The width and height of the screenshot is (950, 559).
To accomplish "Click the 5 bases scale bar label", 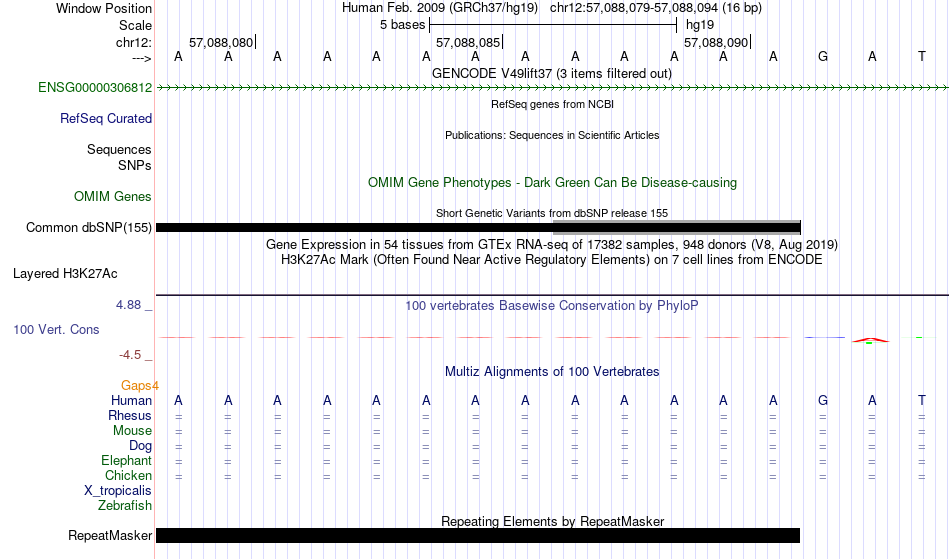I will tap(403, 25).
